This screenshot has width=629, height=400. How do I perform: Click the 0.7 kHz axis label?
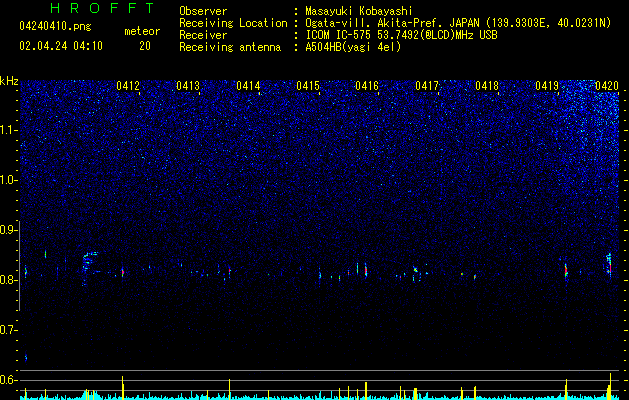tap(8, 330)
